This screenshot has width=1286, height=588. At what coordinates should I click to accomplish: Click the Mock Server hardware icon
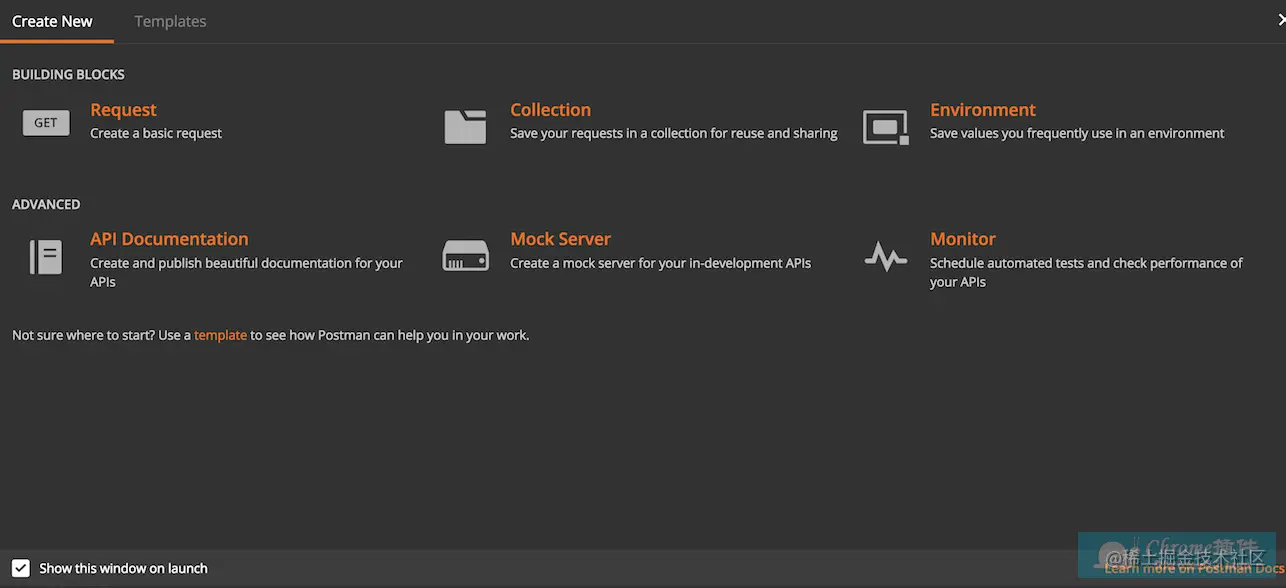click(x=465, y=256)
